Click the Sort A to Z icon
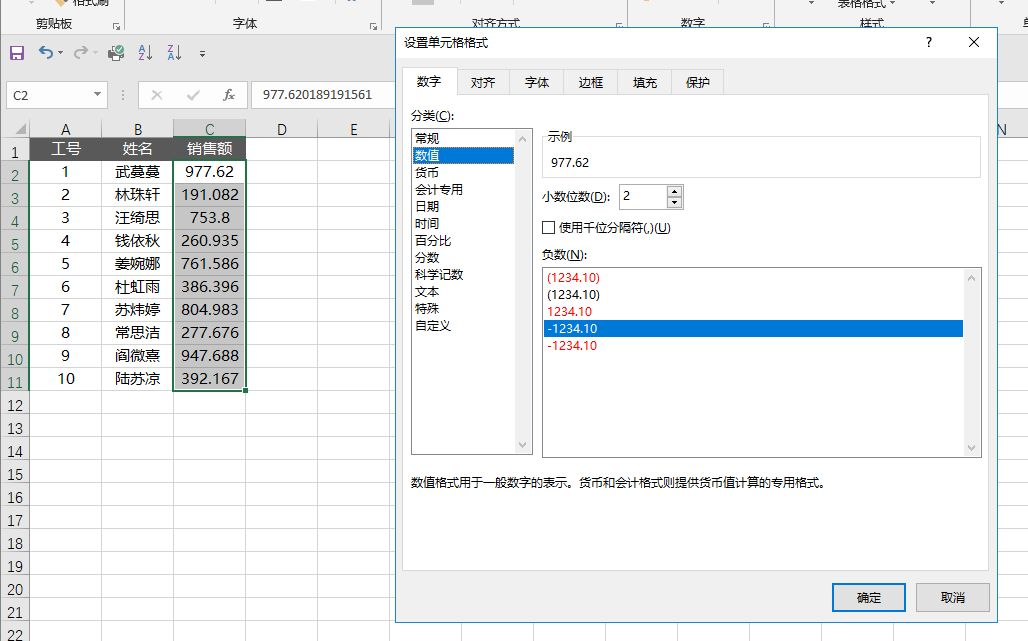 pos(145,53)
